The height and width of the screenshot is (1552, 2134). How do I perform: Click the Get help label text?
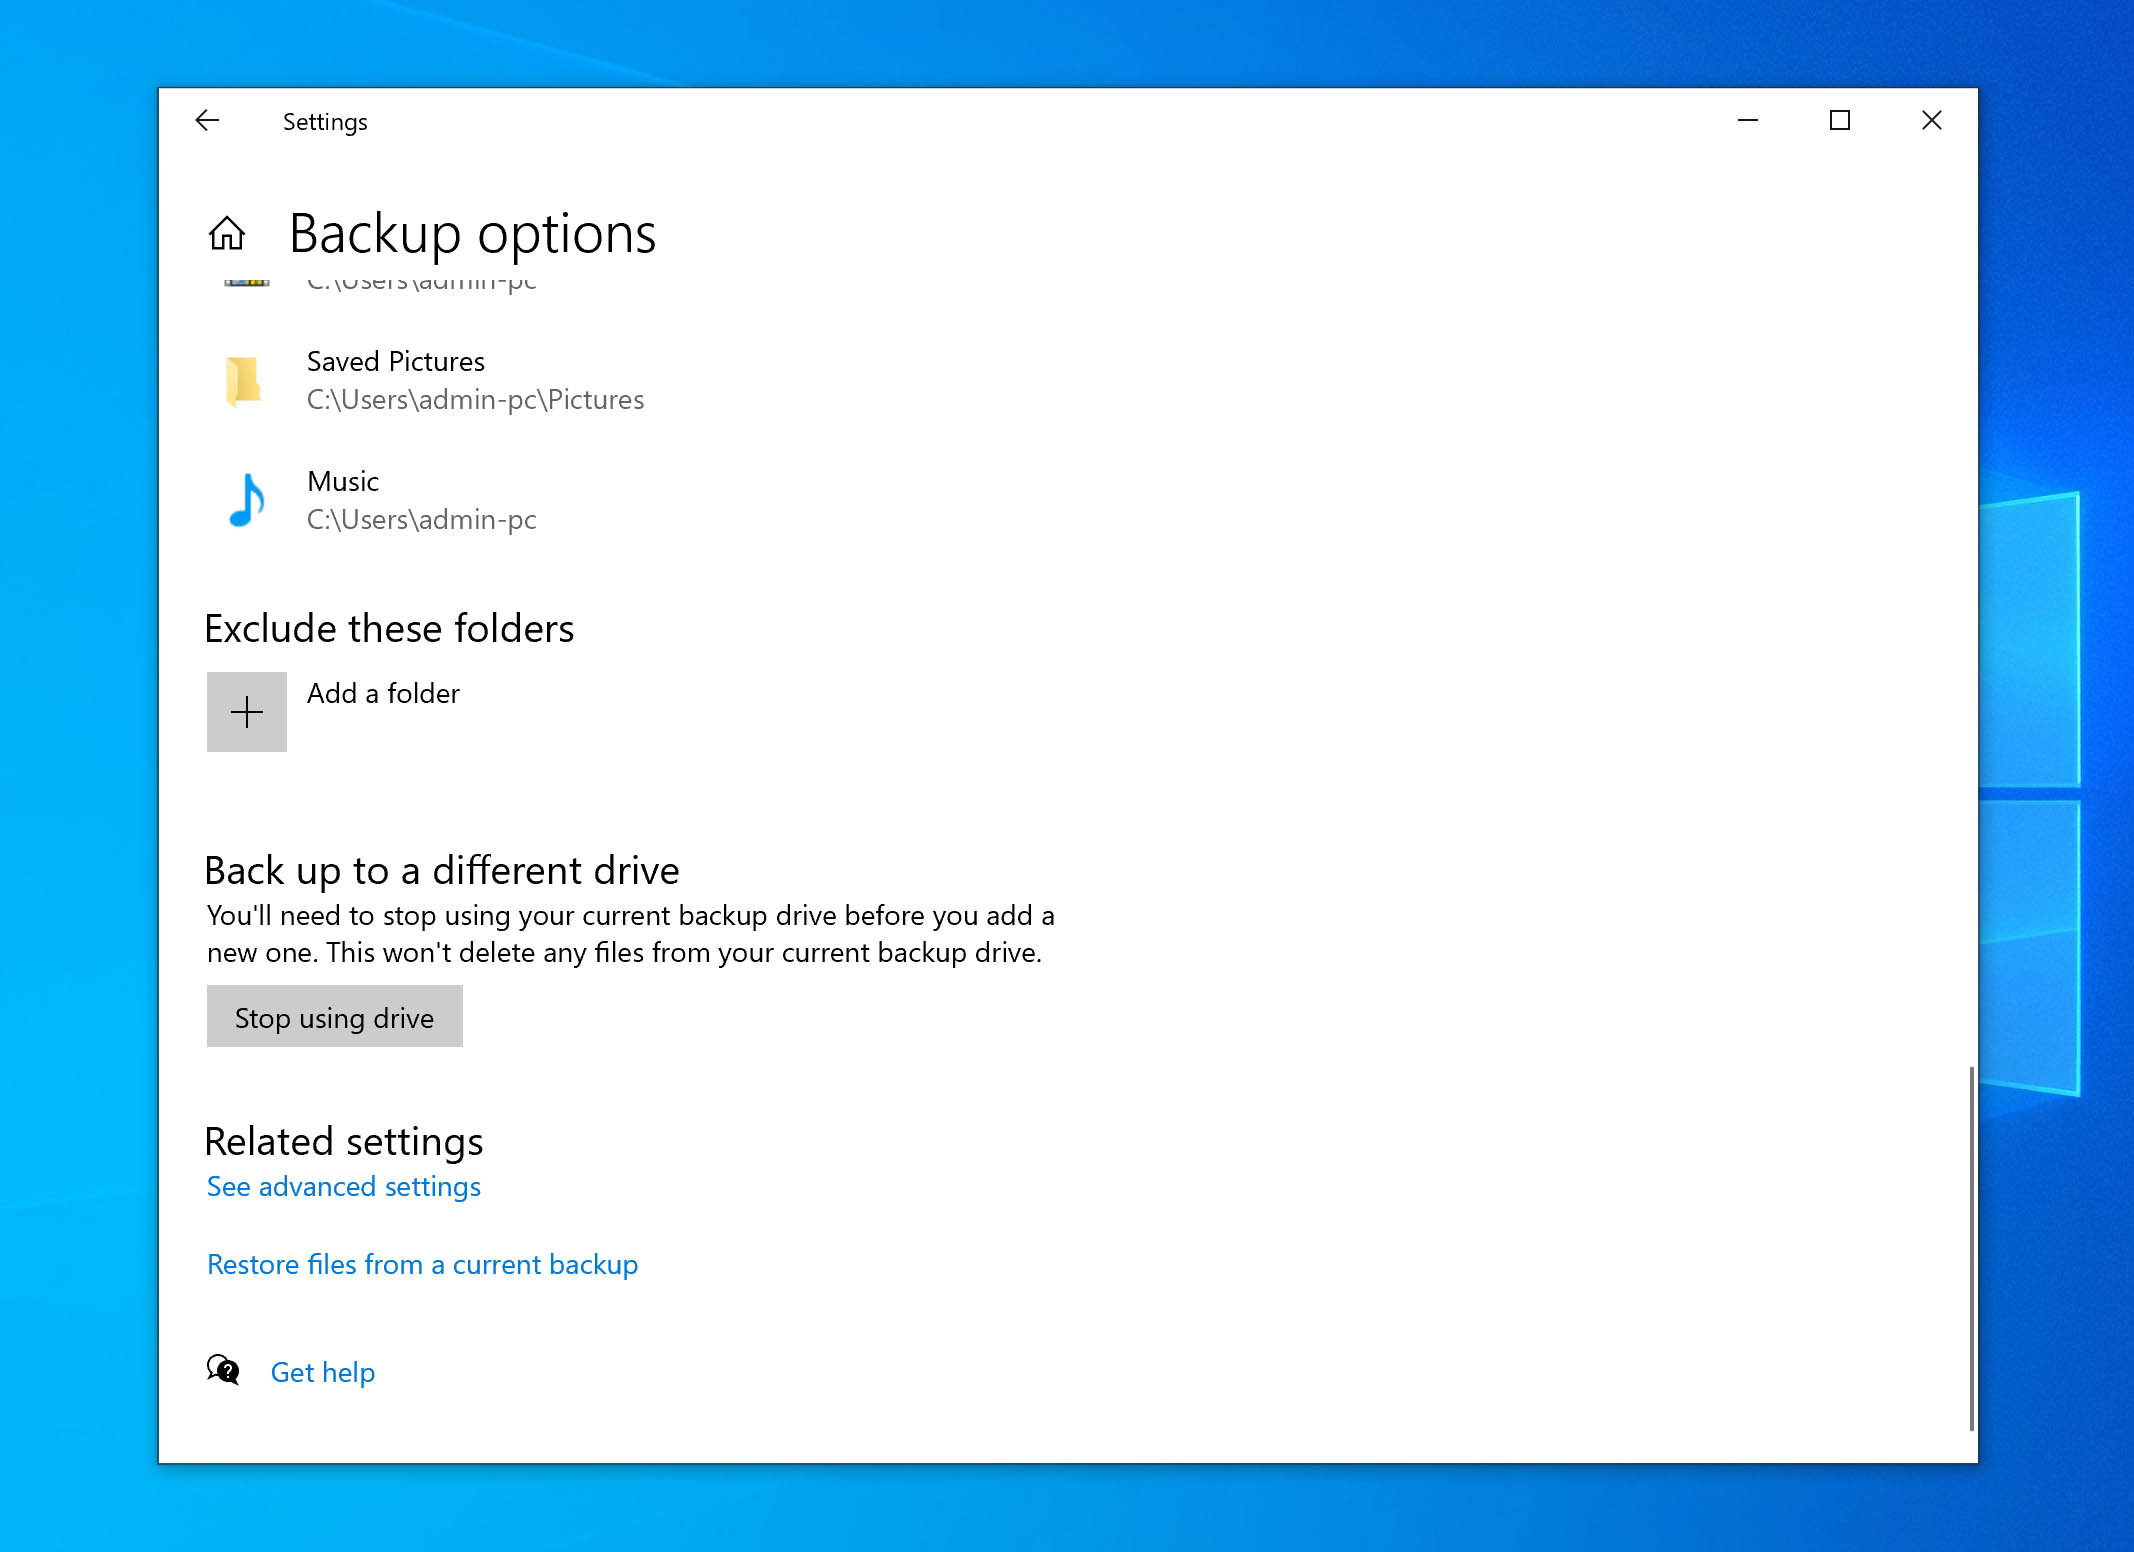[321, 1371]
